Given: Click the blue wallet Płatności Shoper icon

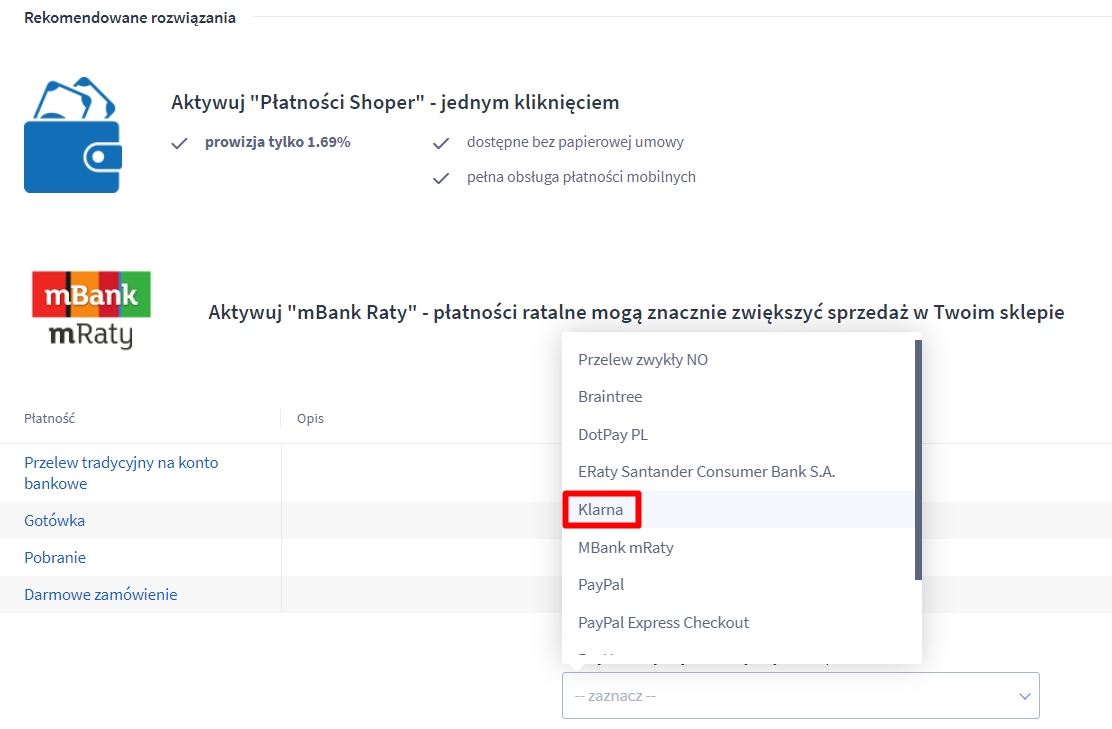Looking at the screenshot, I should tap(72, 135).
